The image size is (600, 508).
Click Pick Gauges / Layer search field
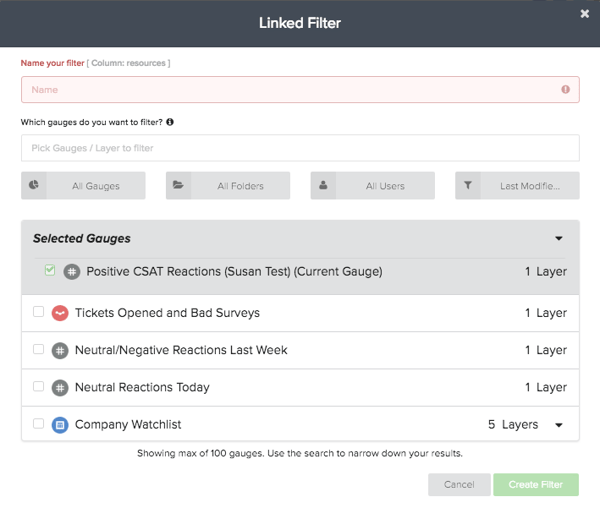click(300, 148)
